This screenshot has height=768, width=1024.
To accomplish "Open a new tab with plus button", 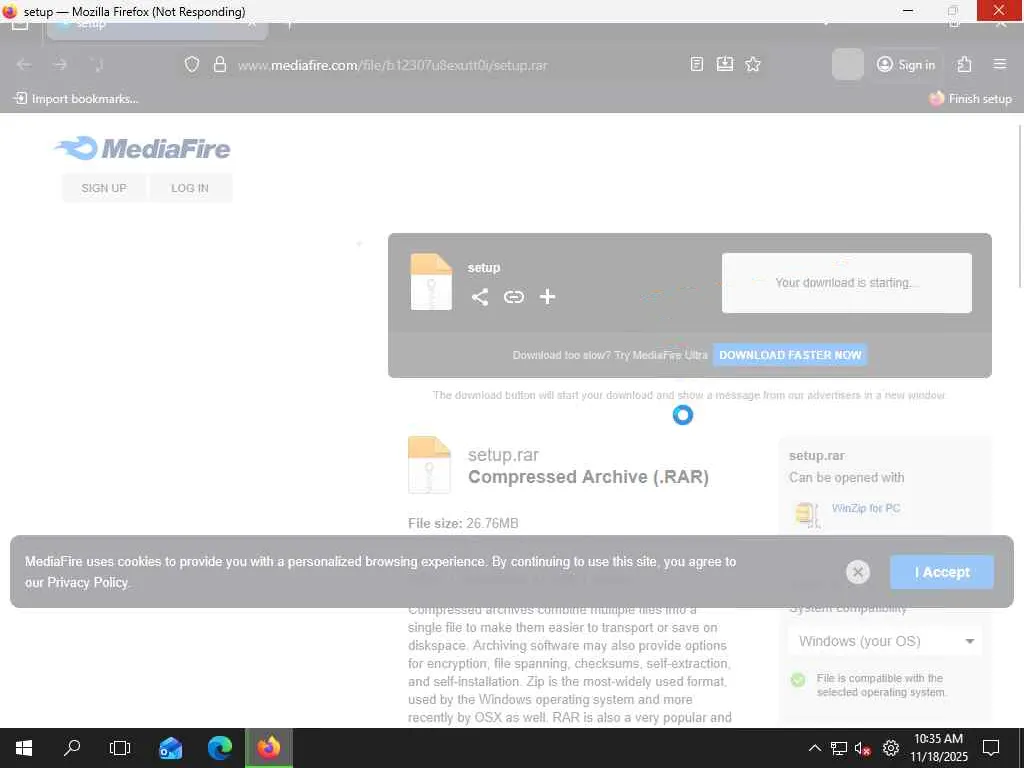I will click(289, 26).
